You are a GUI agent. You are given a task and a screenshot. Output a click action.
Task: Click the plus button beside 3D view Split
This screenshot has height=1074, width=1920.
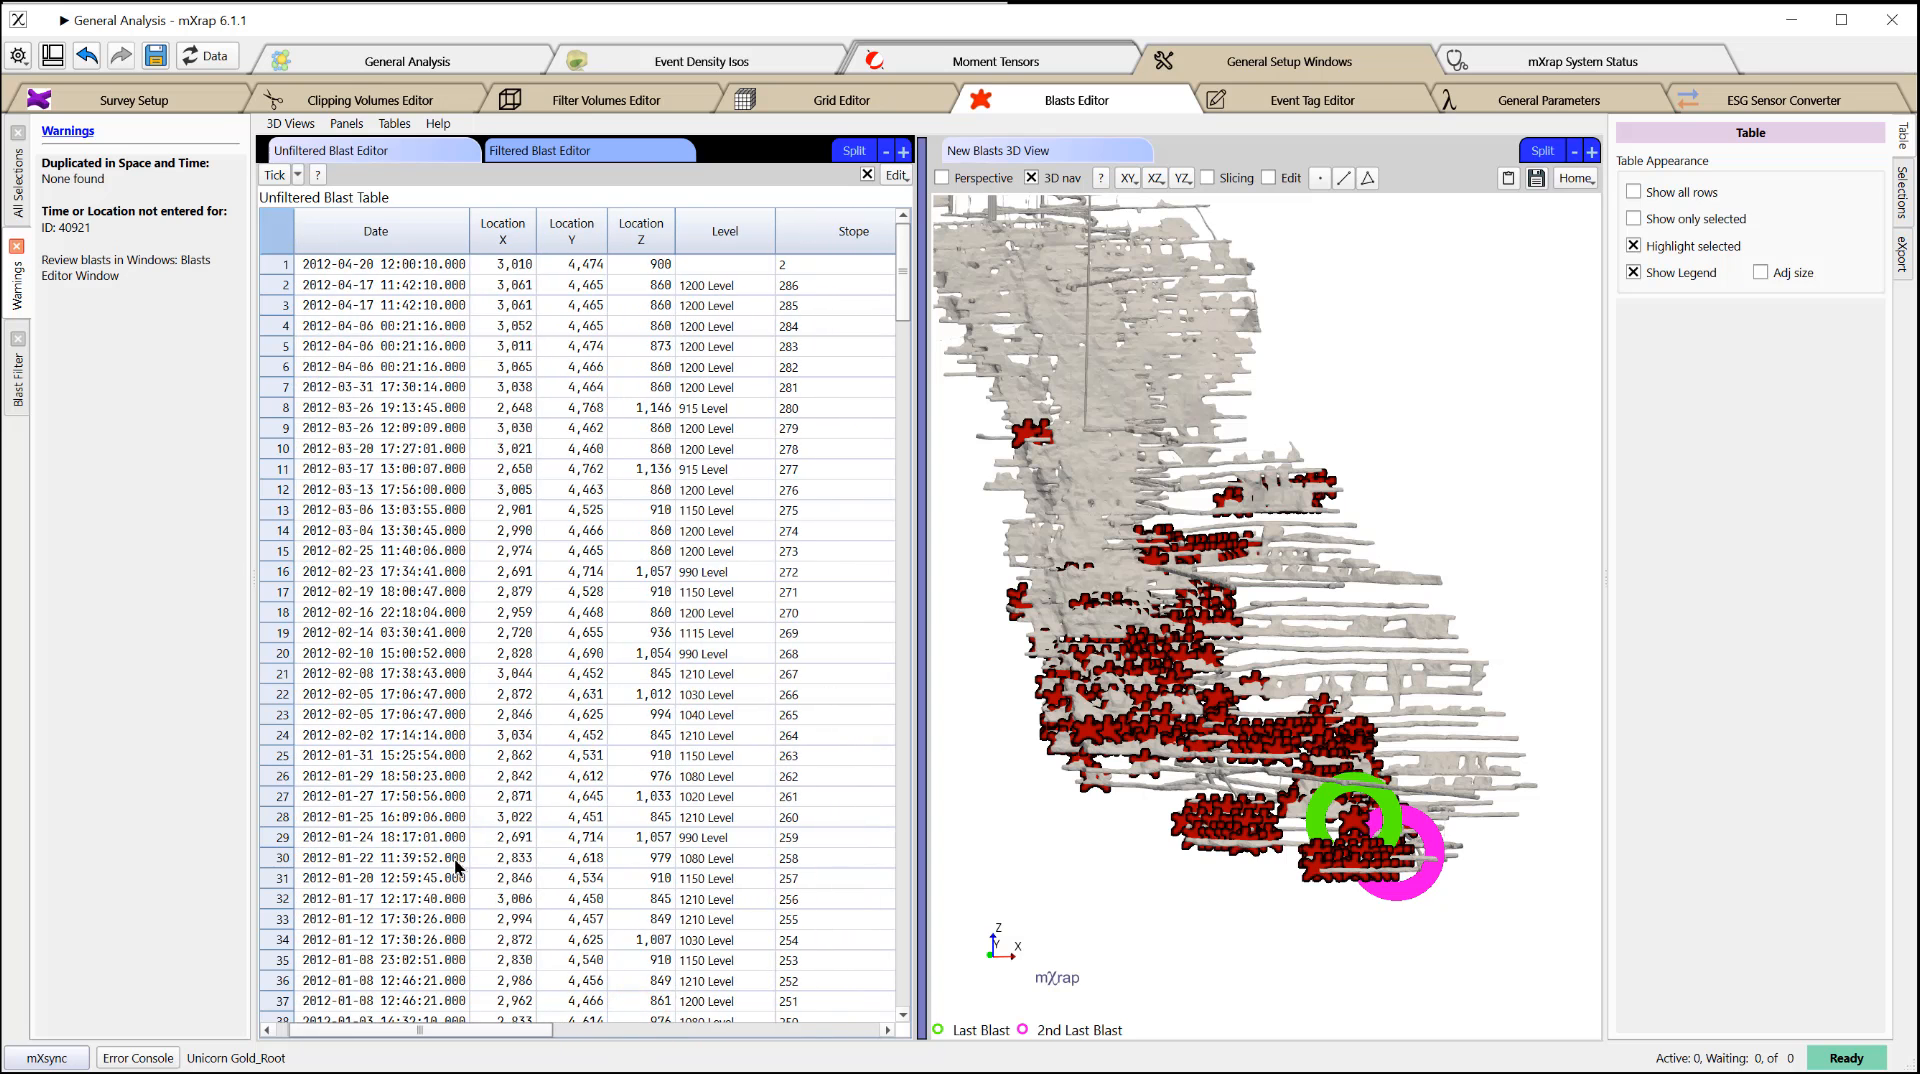(1592, 151)
